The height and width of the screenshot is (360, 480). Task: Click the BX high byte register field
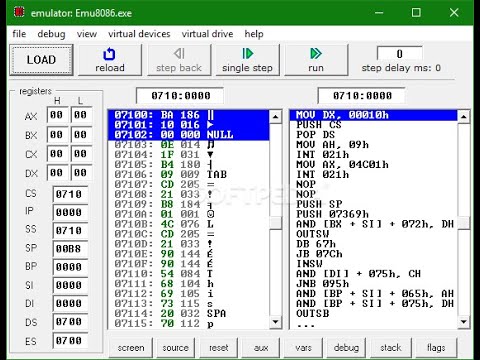coord(57,135)
